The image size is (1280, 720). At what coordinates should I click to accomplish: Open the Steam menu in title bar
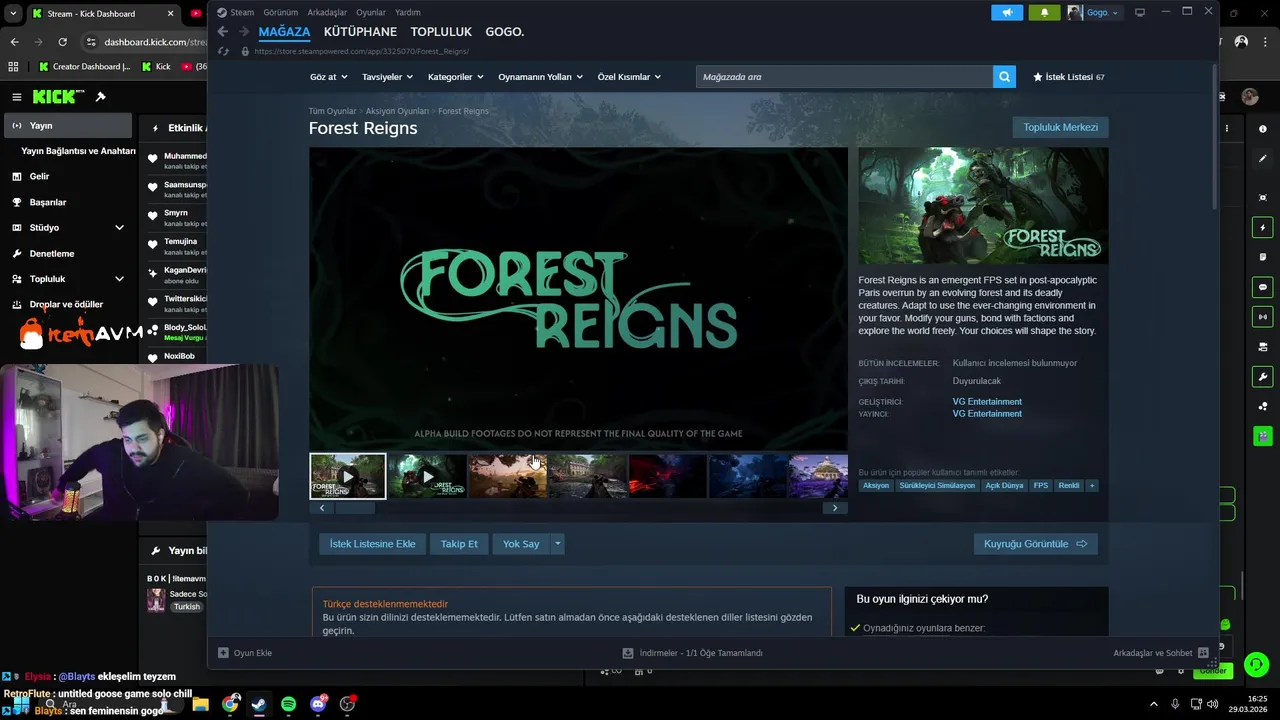(242, 12)
